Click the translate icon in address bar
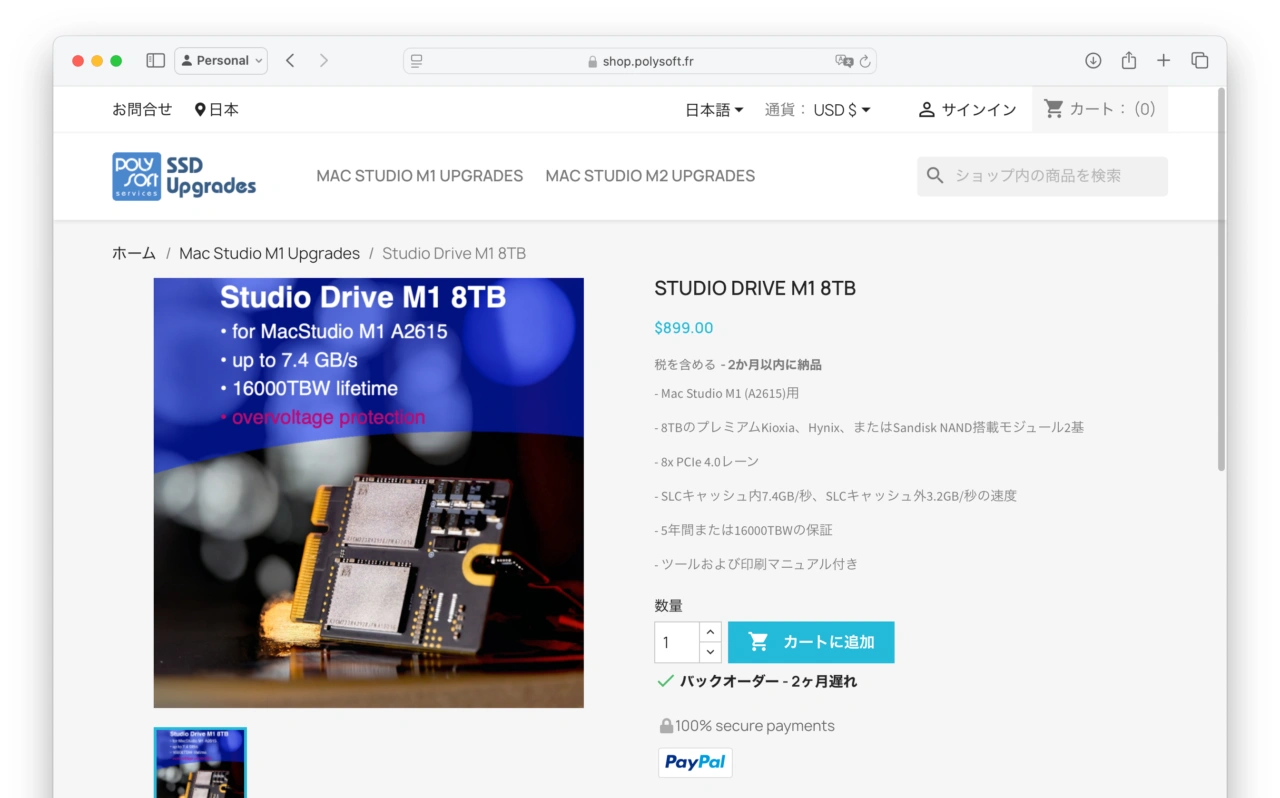The width and height of the screenshot is (1280, 798). (x=843, y=61)
